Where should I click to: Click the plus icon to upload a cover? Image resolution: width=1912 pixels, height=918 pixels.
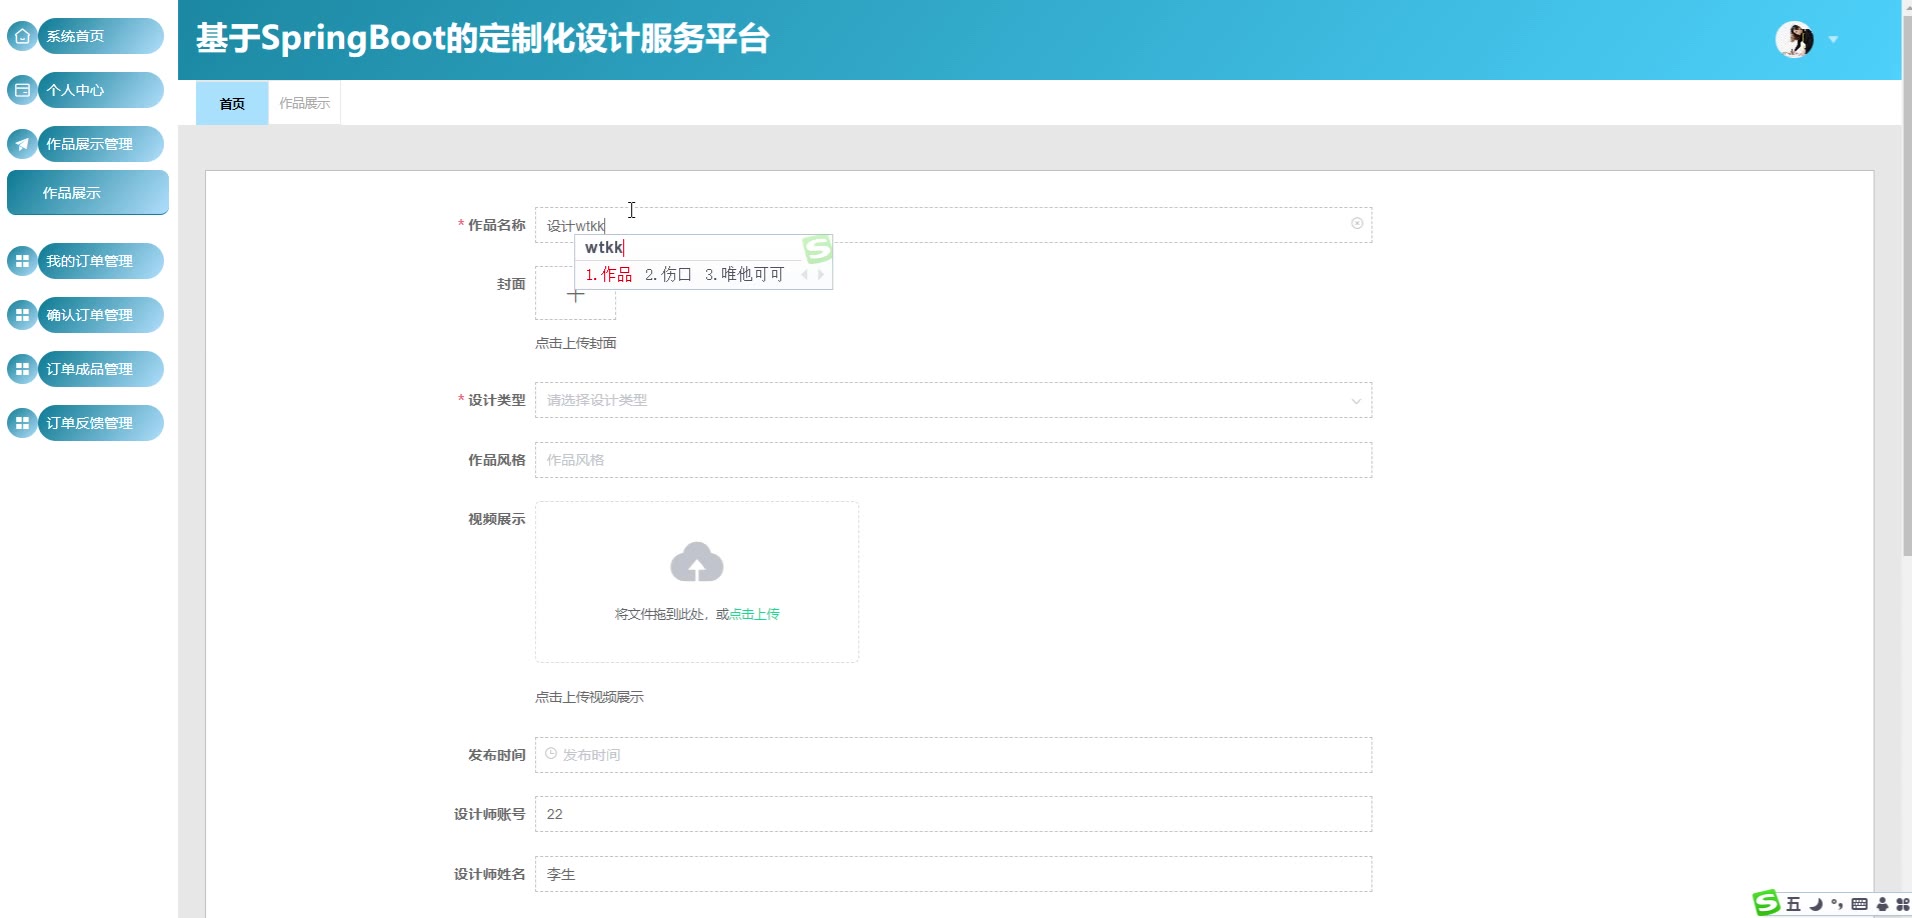pyautogui.click(x=575, y=294)
